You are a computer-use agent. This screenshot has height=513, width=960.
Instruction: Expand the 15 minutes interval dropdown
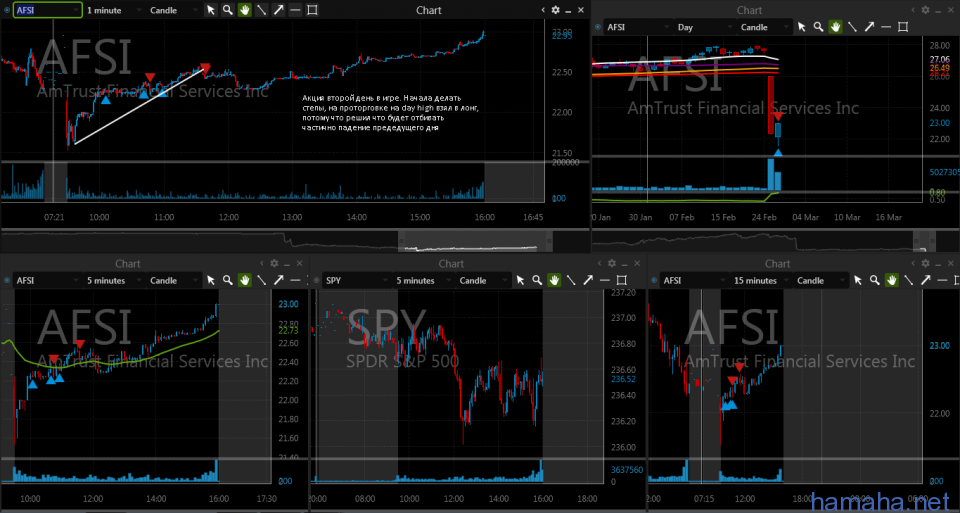coord(760,280)
